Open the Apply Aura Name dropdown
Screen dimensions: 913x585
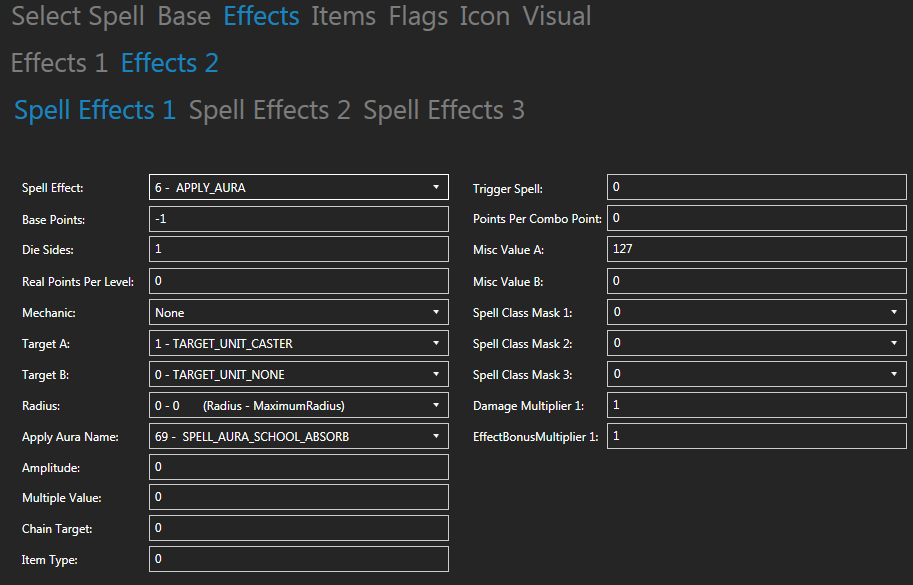click(x=298, y=436)
